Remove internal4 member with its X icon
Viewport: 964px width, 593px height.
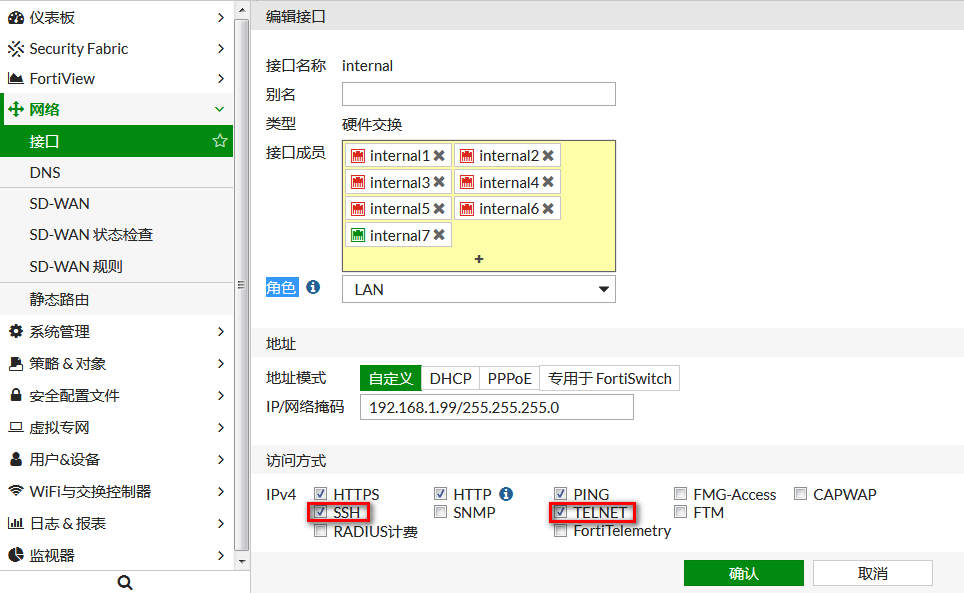[x=548, y=183]
